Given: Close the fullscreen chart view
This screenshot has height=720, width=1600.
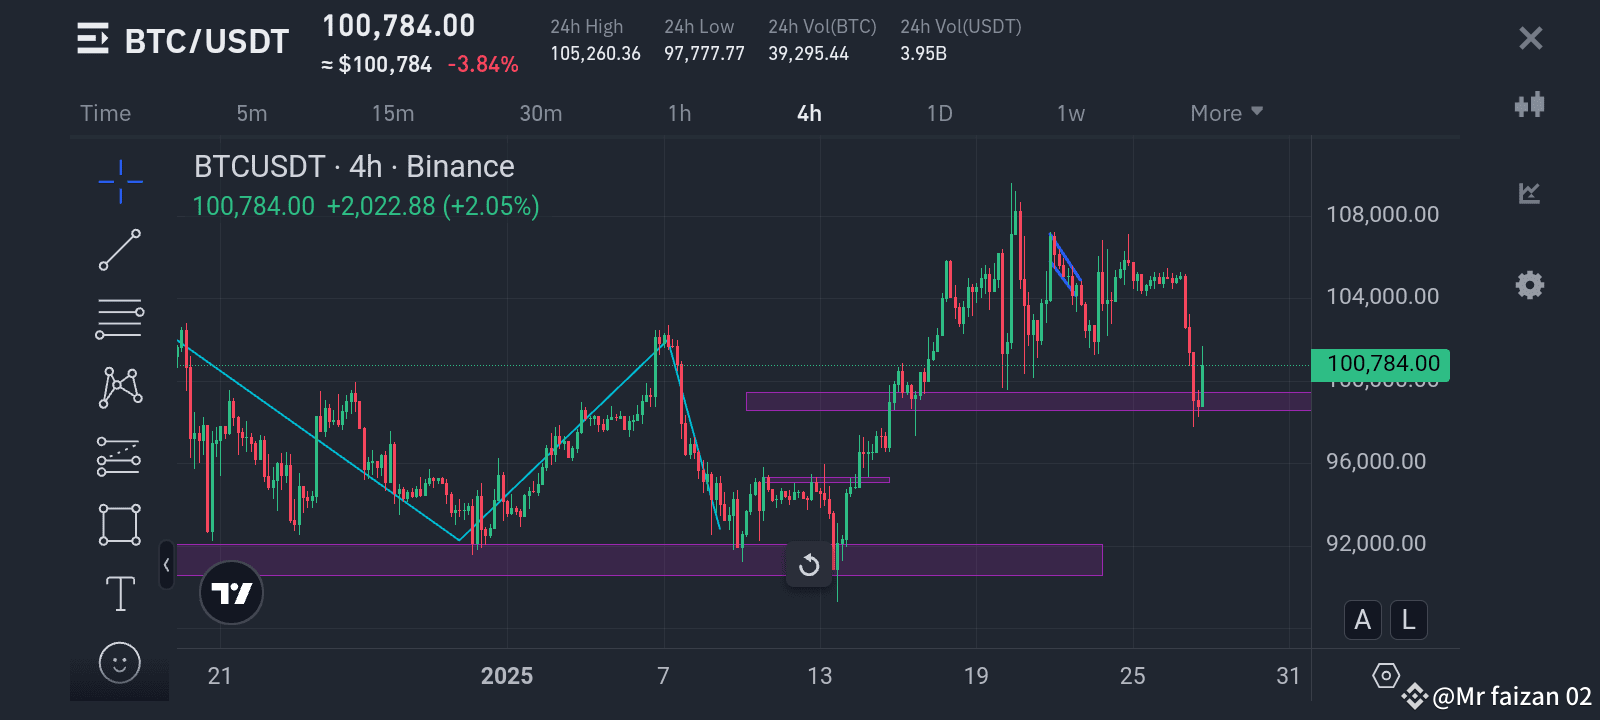Looking at the screenshot, I should [x=1530, y=38].
